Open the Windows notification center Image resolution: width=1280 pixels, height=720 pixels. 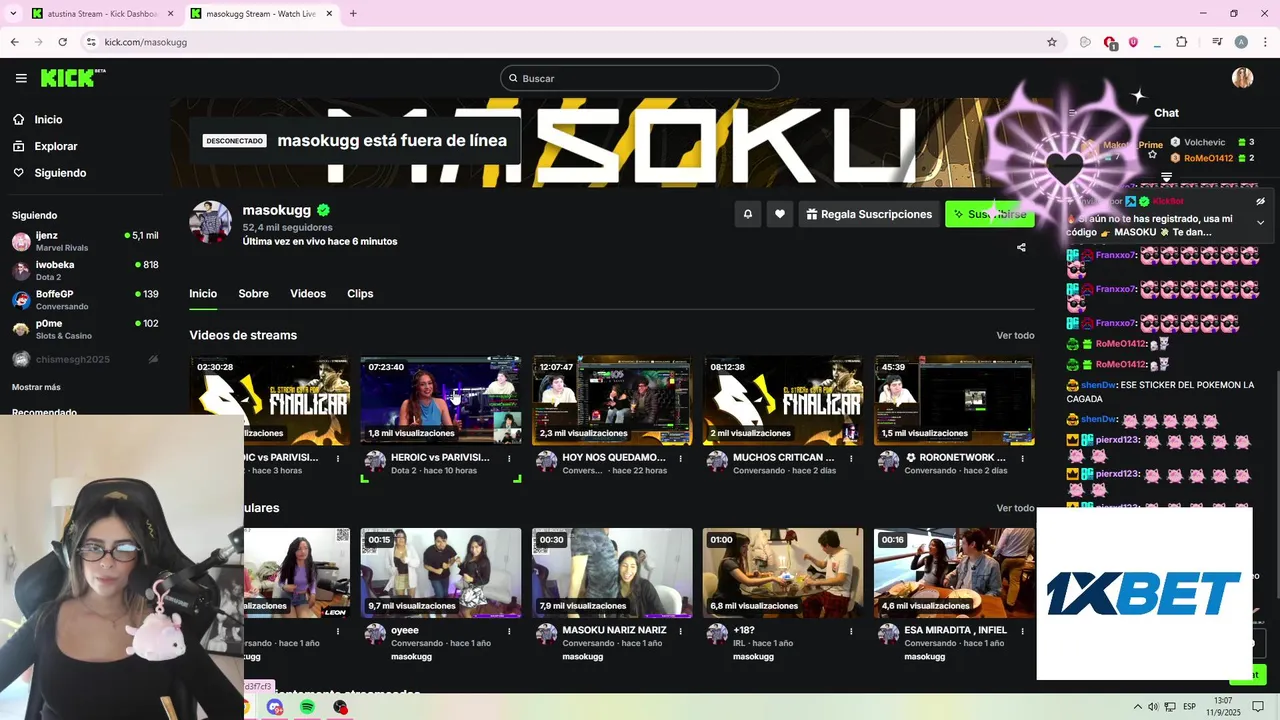[x=1259, y=707]
